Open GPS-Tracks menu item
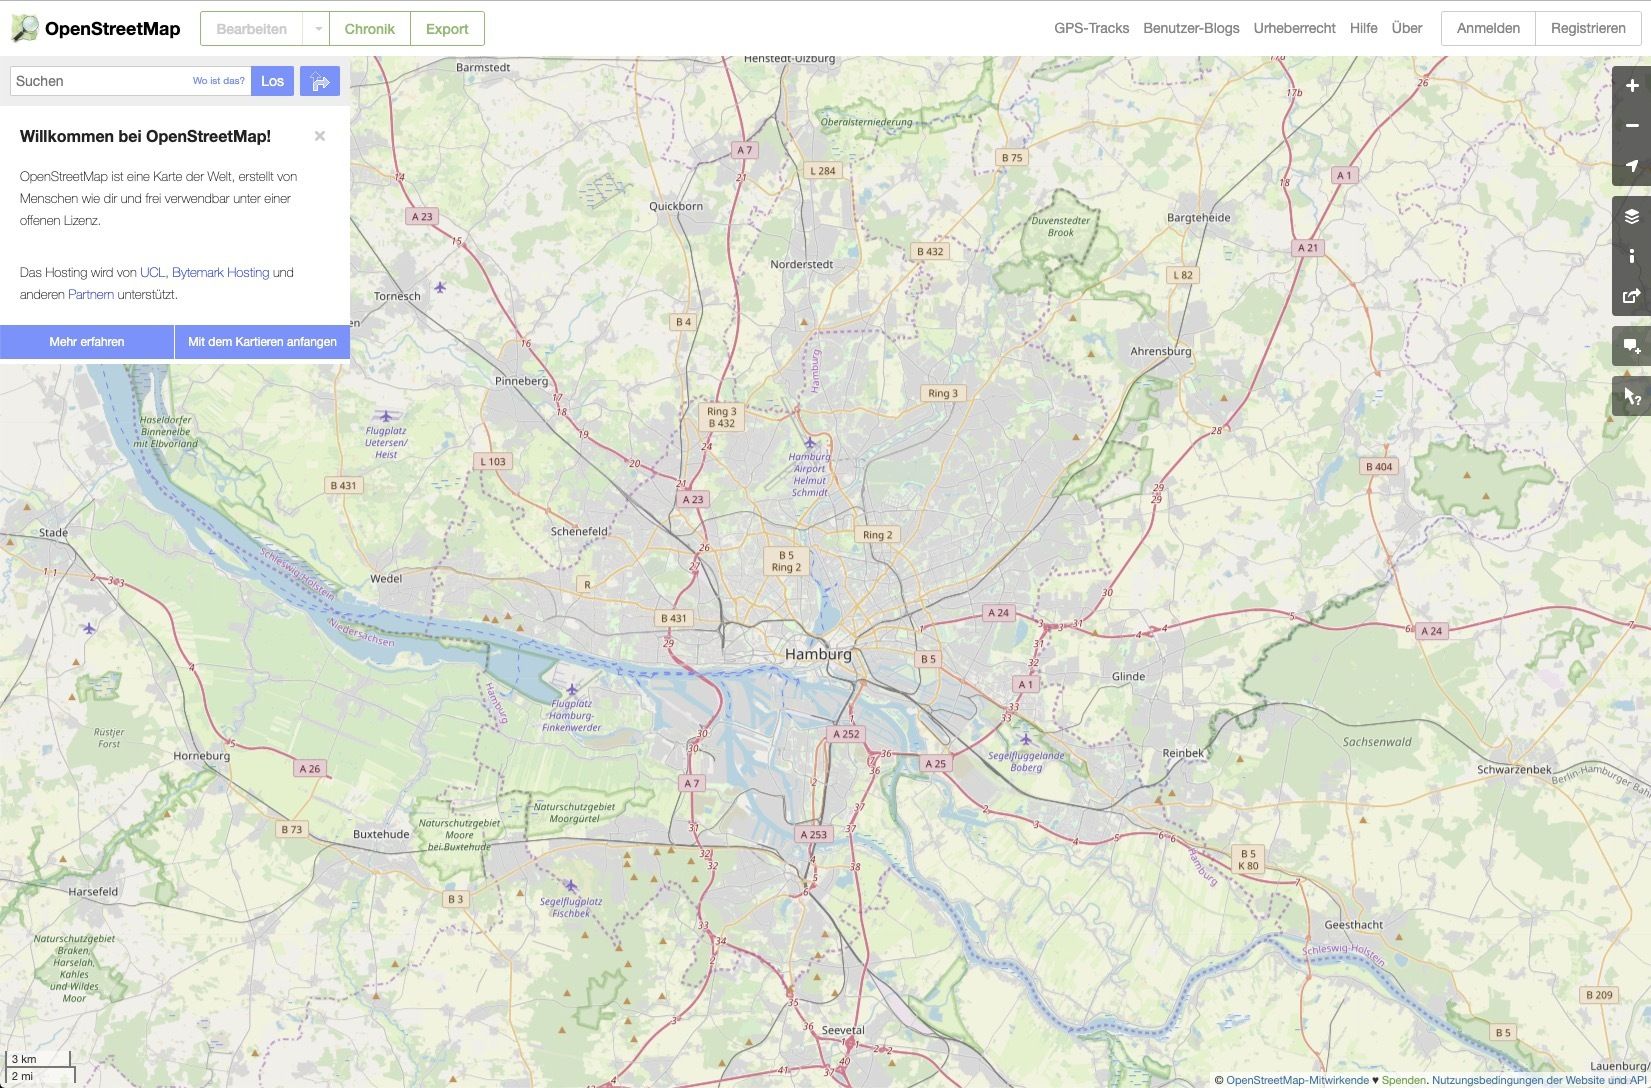1651x1088 pixels. pos(1091,28)
